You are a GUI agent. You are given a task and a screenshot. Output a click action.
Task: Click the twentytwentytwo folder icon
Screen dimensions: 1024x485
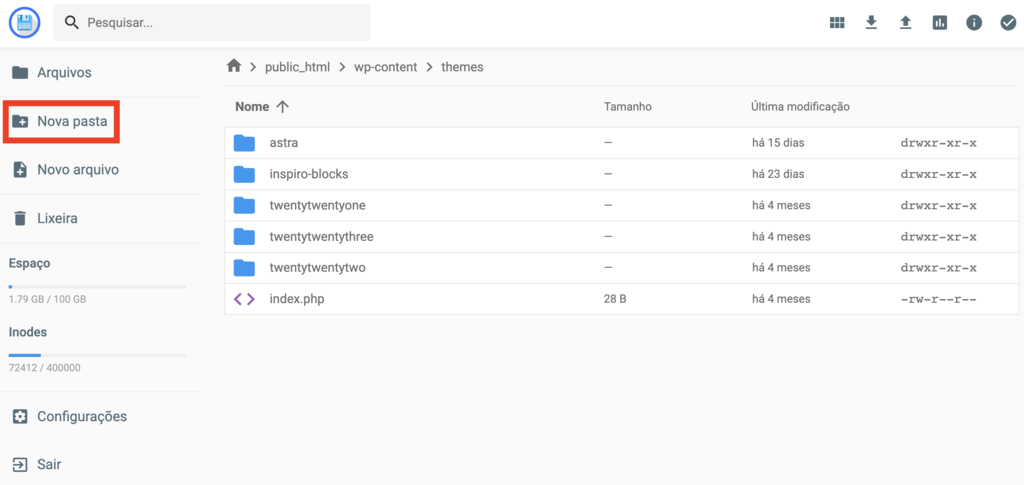point(244,268)
